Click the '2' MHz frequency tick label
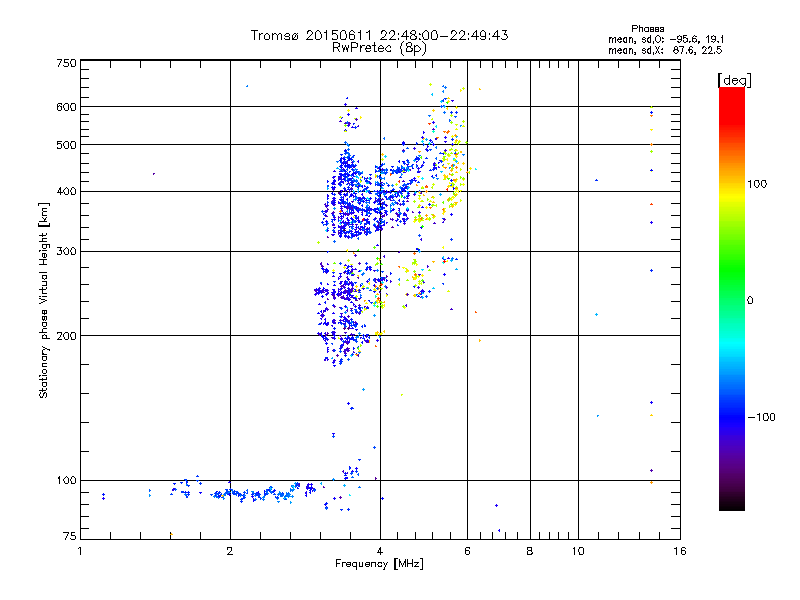The image size is (800, 600). (230, 551)
